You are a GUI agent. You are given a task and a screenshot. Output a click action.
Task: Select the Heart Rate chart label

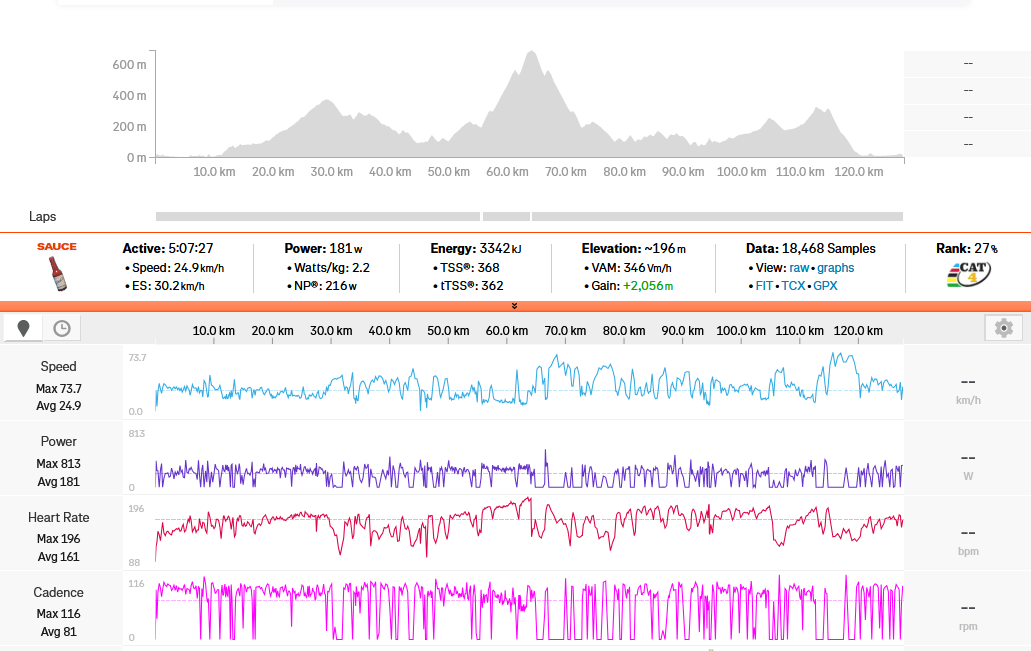pos(59,518)
